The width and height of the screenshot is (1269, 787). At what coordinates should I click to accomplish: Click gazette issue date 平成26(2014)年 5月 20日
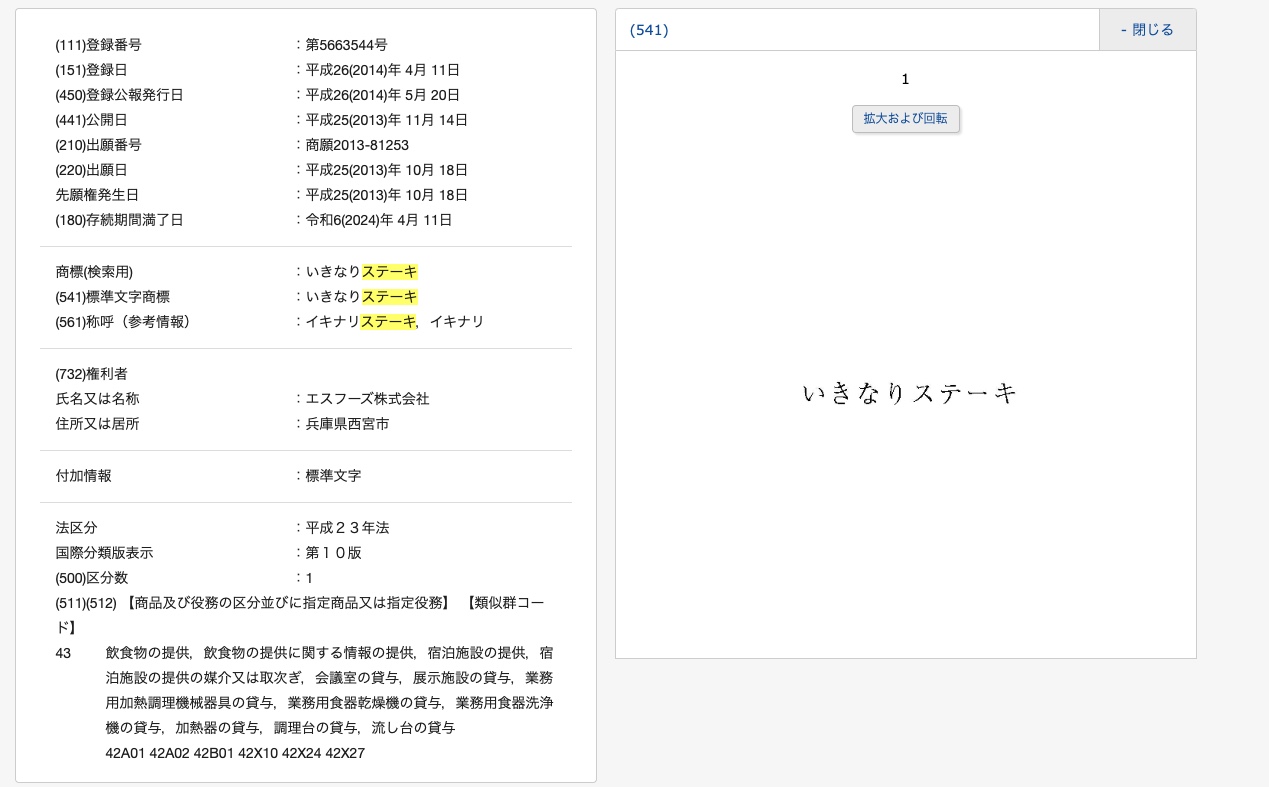382,95
